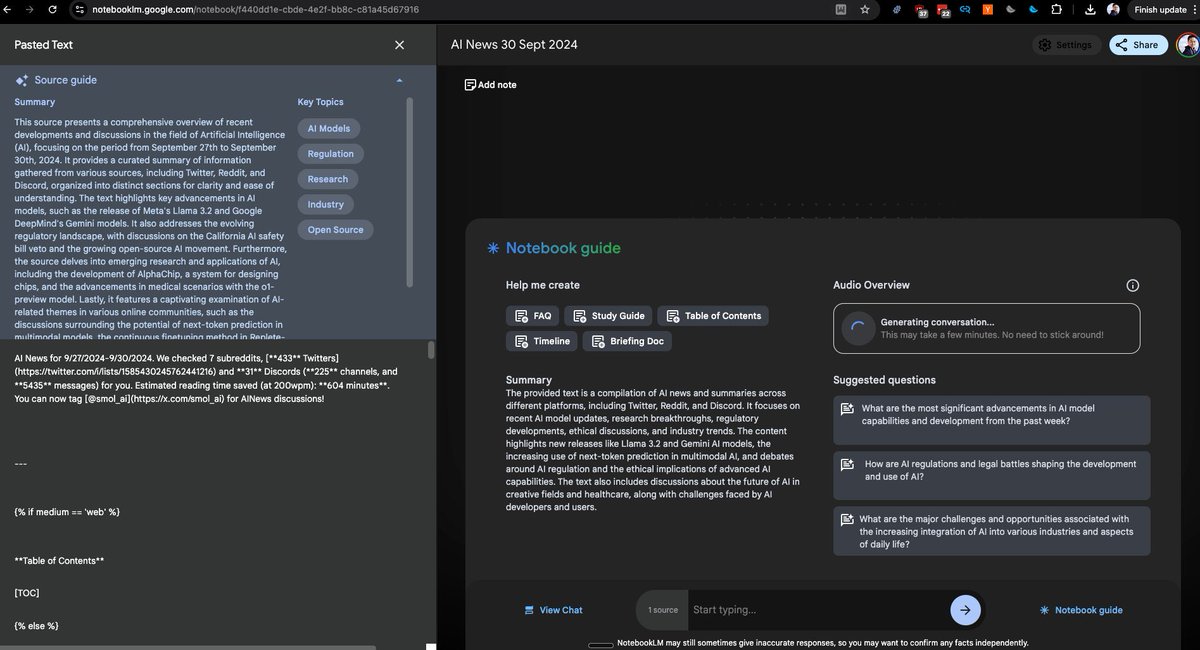
Task: Open notebook Settings
Action: point(1066,45)
